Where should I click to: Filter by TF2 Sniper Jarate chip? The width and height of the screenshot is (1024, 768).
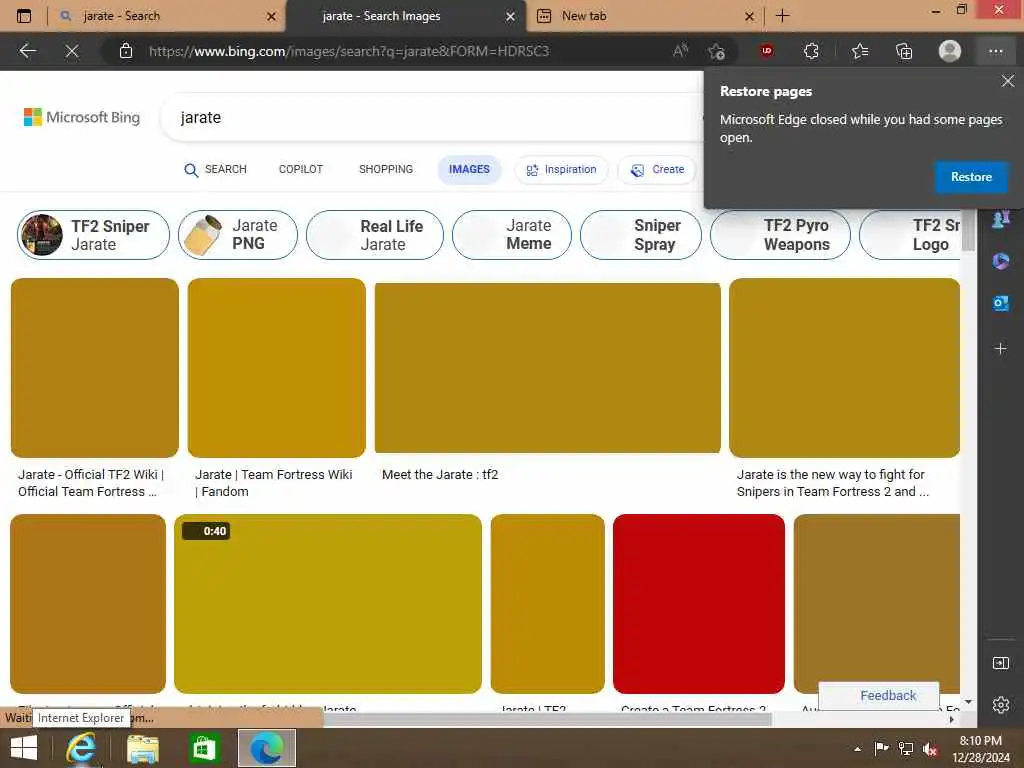[x=93, y=234]
